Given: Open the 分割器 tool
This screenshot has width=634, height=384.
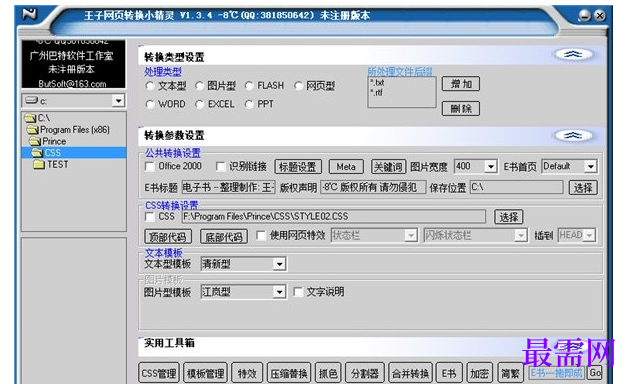Looking at the screenshot, I should tap(365, 373).
